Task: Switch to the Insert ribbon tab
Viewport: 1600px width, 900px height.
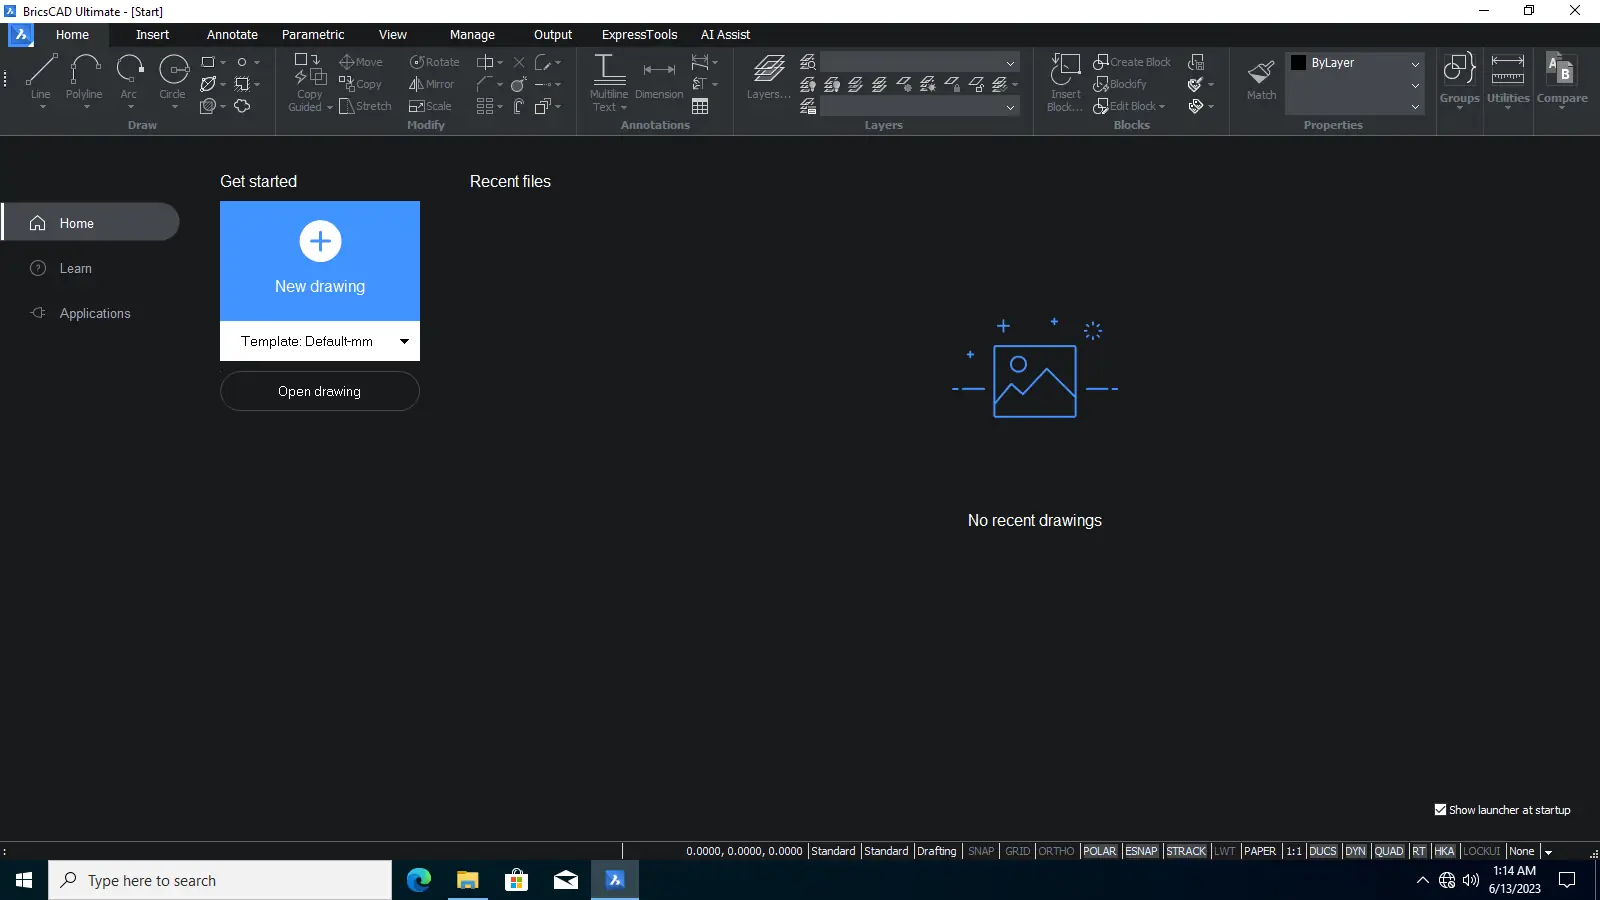Action: coord(153,34)
